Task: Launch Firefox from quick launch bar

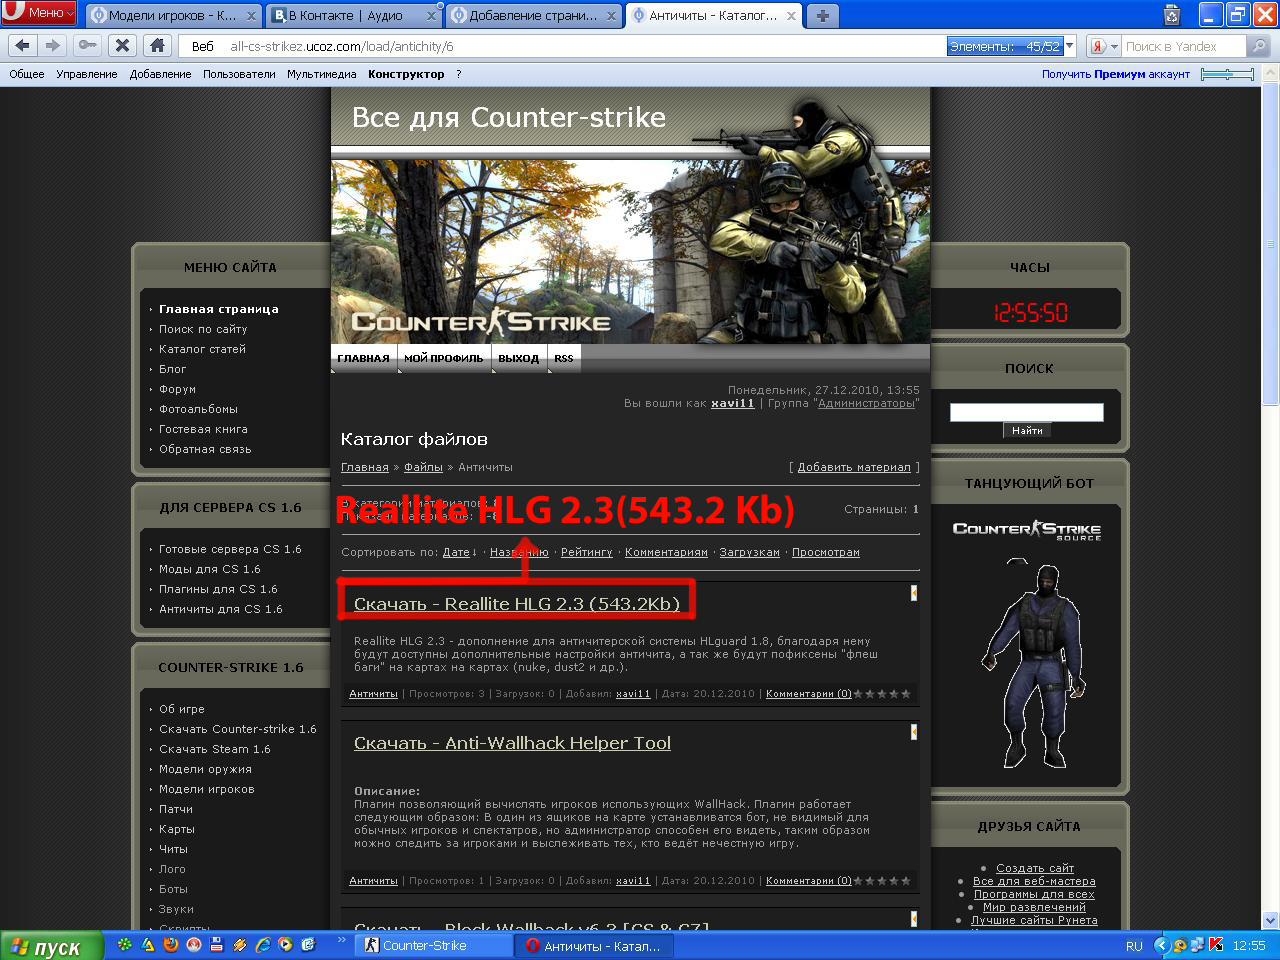Action: pos(171,944)
